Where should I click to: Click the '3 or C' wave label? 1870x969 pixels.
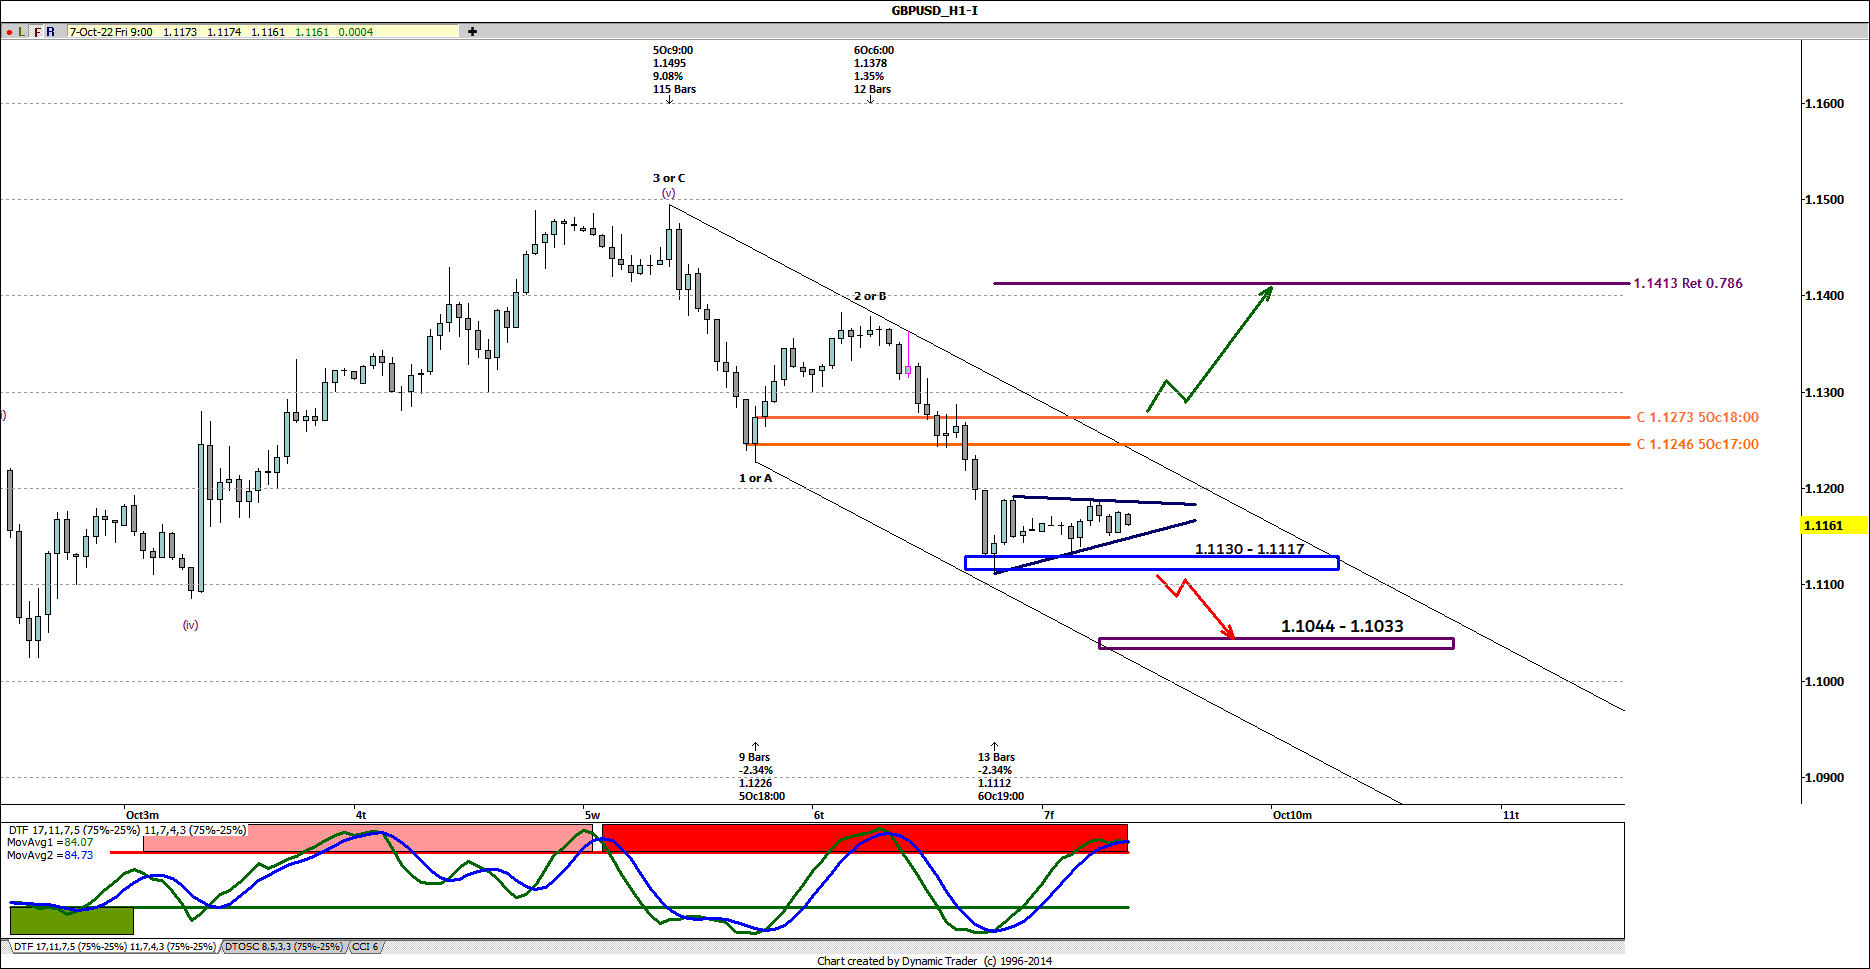coord(669,178)
